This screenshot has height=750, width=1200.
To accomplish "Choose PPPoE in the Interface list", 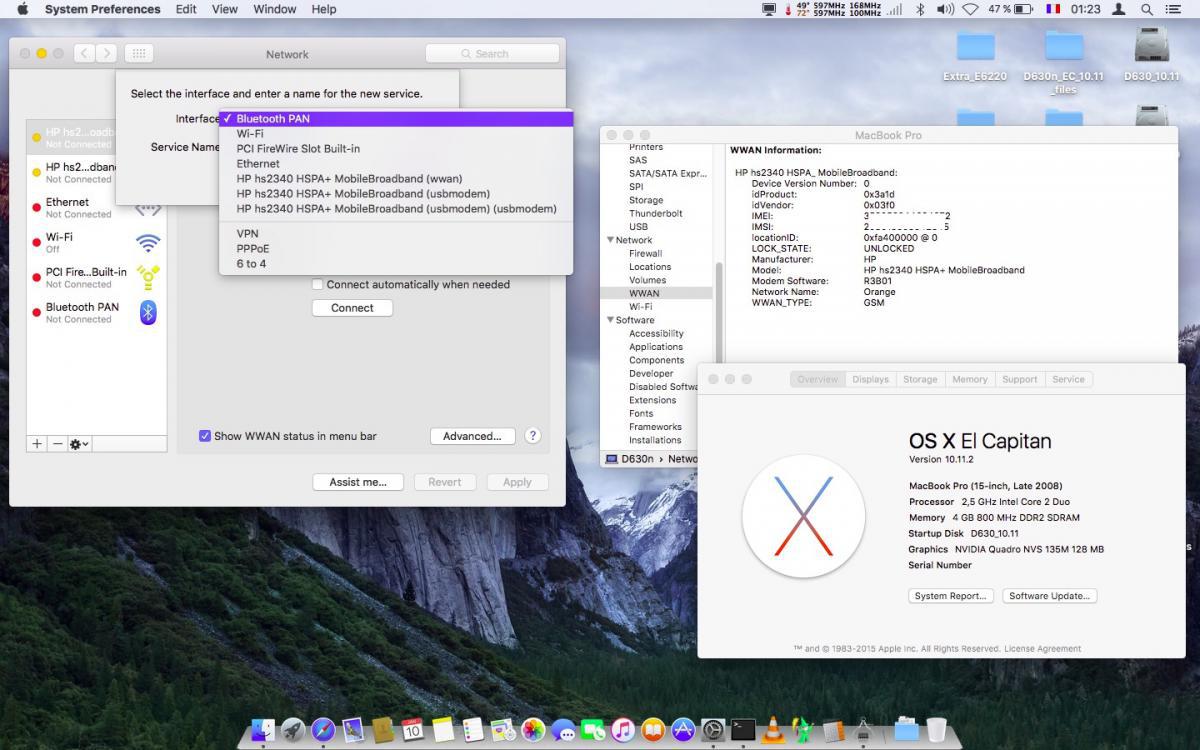I will (396, 249).
